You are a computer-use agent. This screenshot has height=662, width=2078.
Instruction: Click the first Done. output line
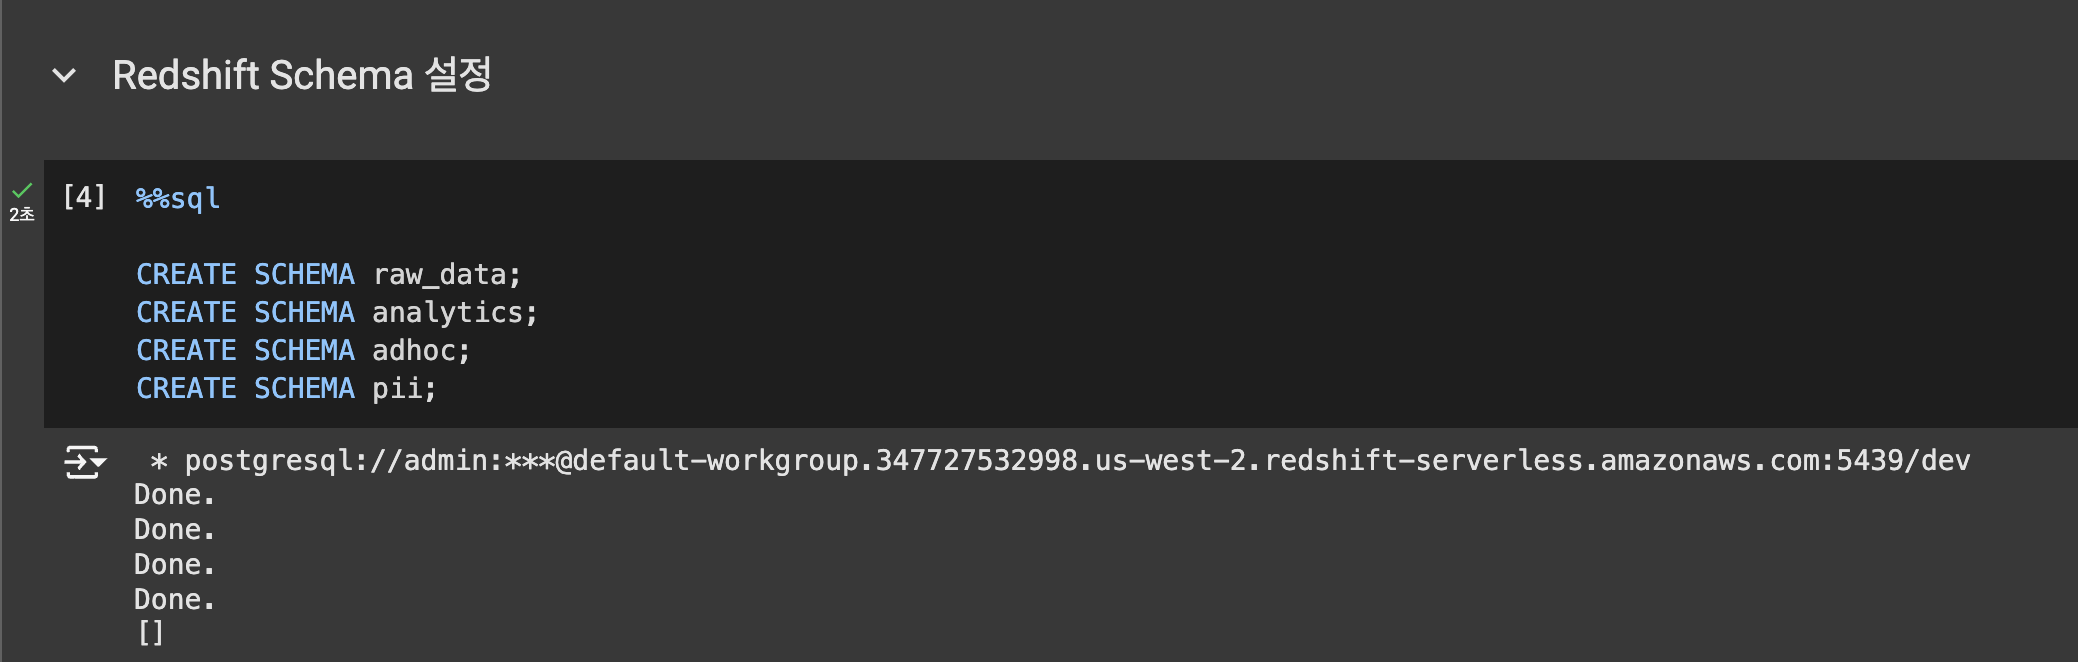pyautogui.click(x=175, y=495)
